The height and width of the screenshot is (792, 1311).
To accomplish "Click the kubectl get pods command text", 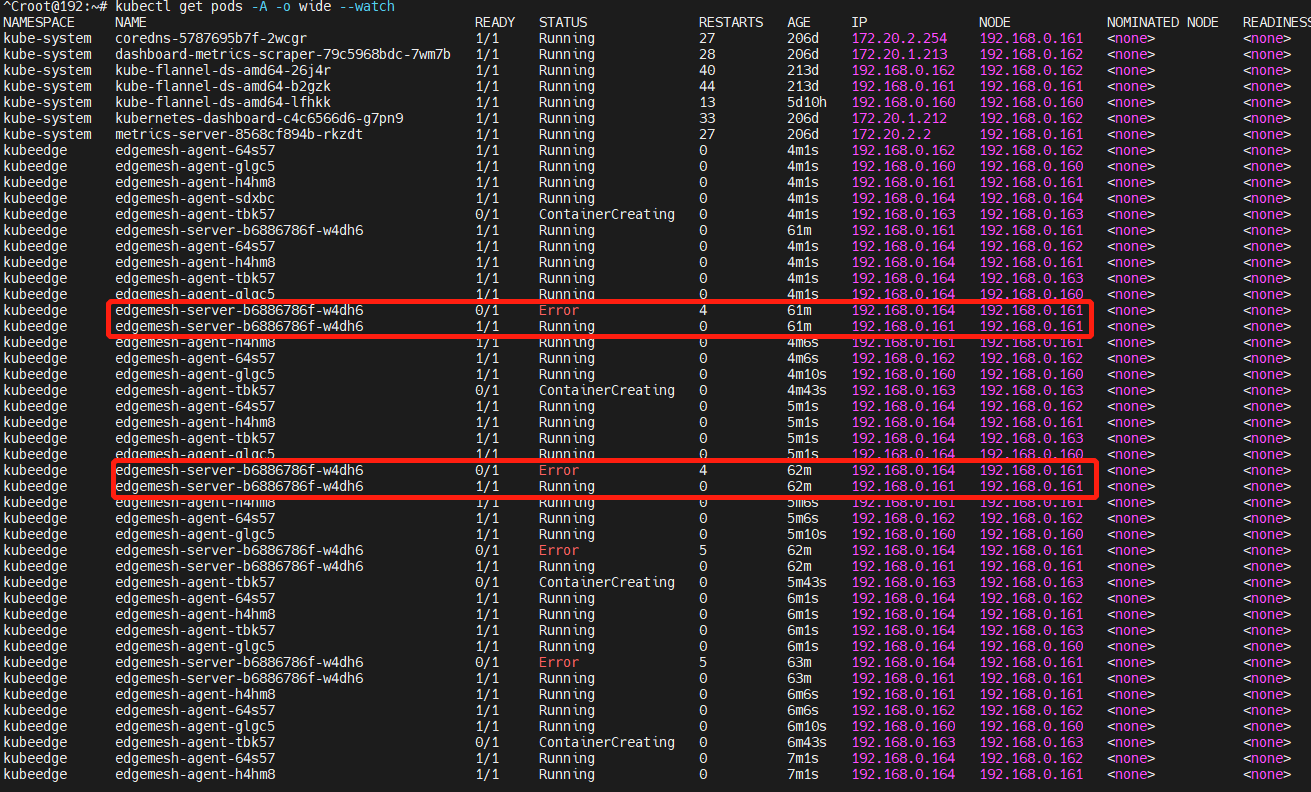I will [x=255, y=7].
